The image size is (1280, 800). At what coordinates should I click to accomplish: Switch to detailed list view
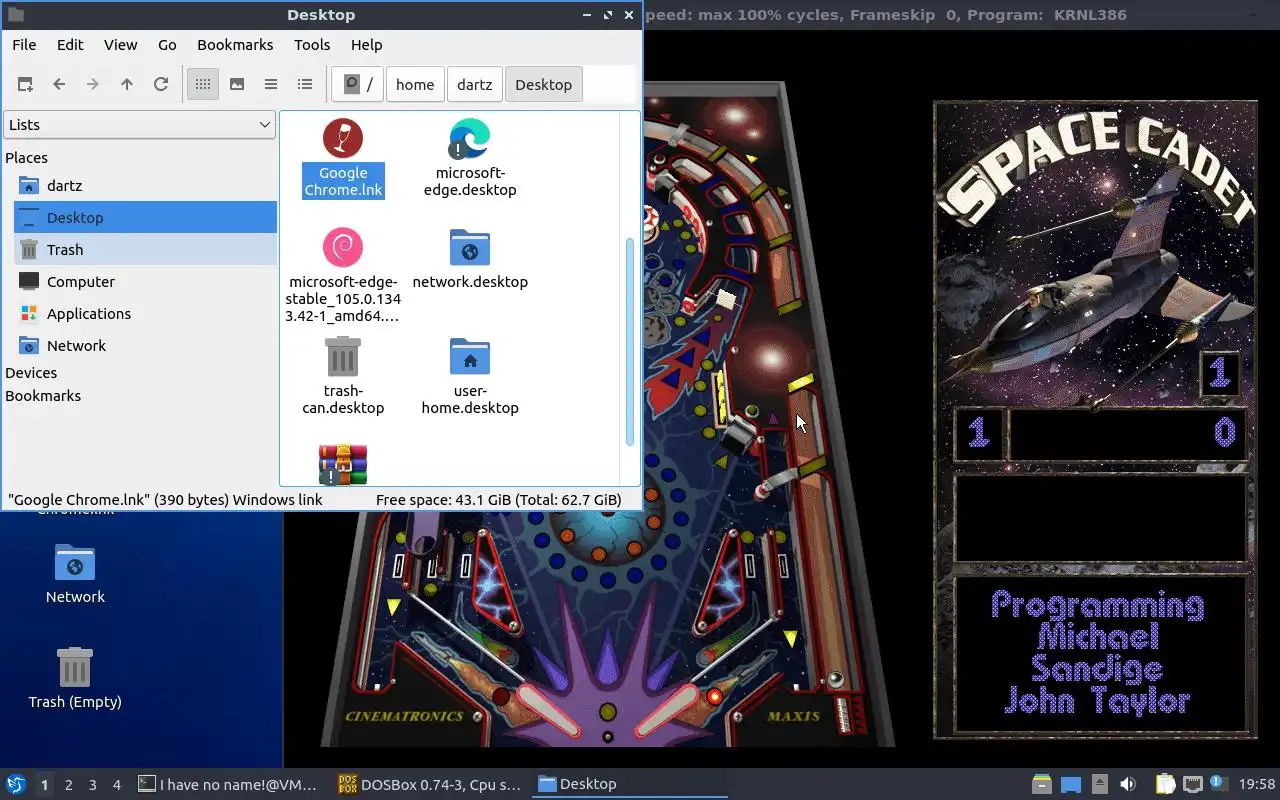click(x=305, y=85)
